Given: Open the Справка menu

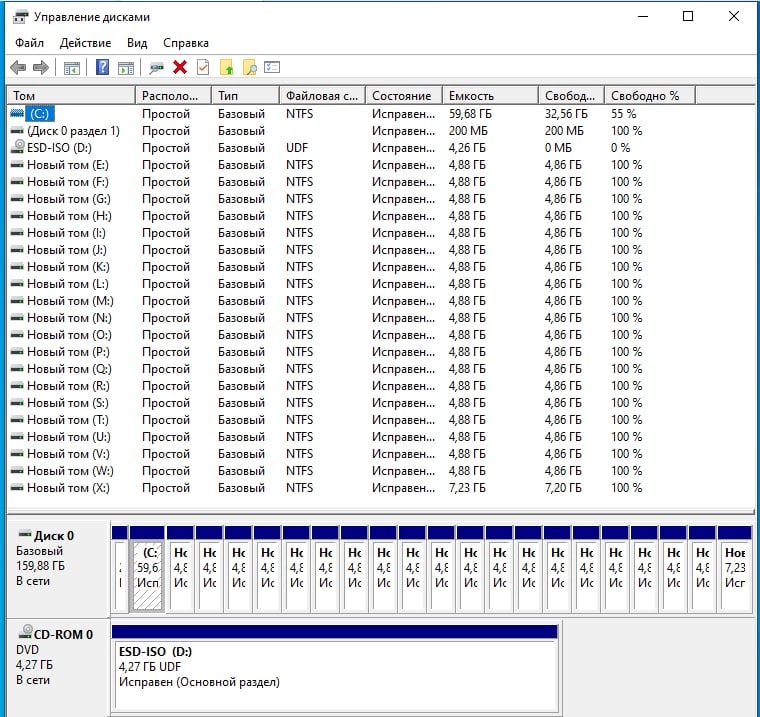Looking at the screenshot, I should pyautogui.click(x=186, y=43).
